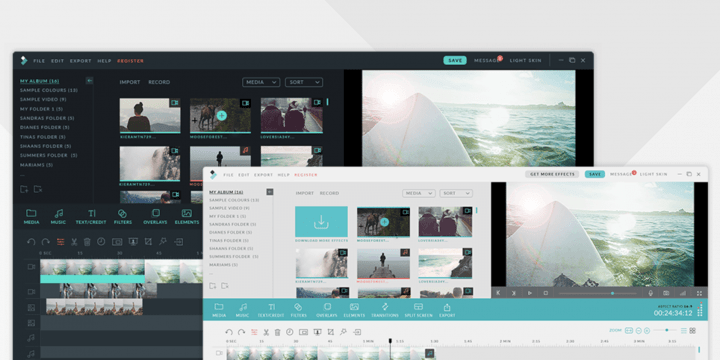Click trash delete icon in light window

click(277, 332)
